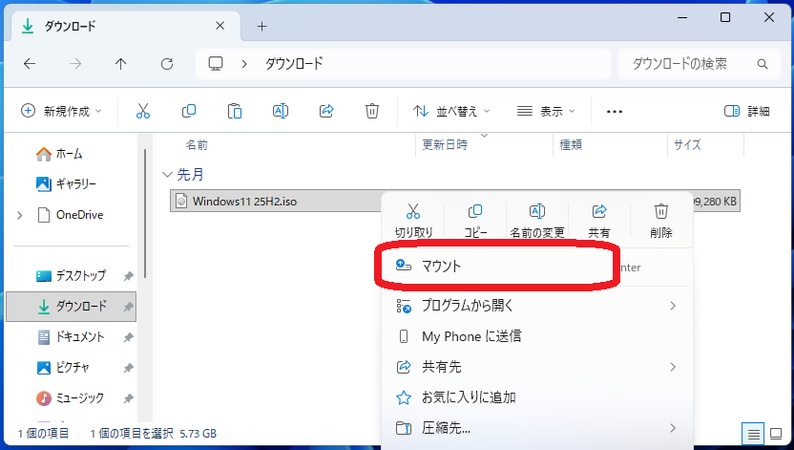
Task: Click ダウンロード in the address bar
Action: tap(294, 64)
